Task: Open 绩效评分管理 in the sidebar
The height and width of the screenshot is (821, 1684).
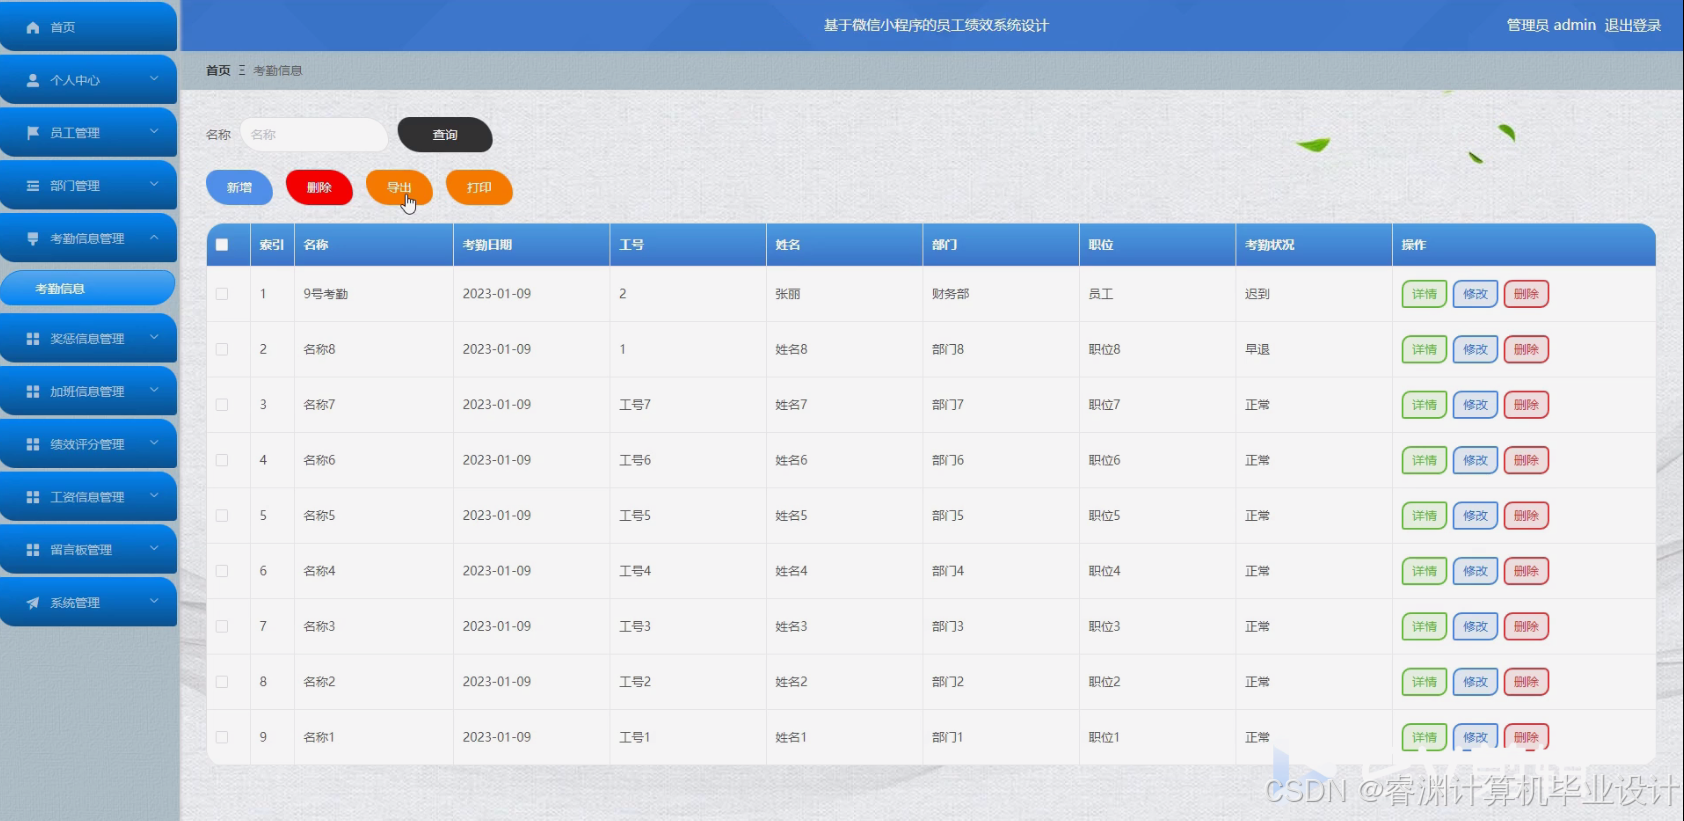Action: (x=88, y=444)
